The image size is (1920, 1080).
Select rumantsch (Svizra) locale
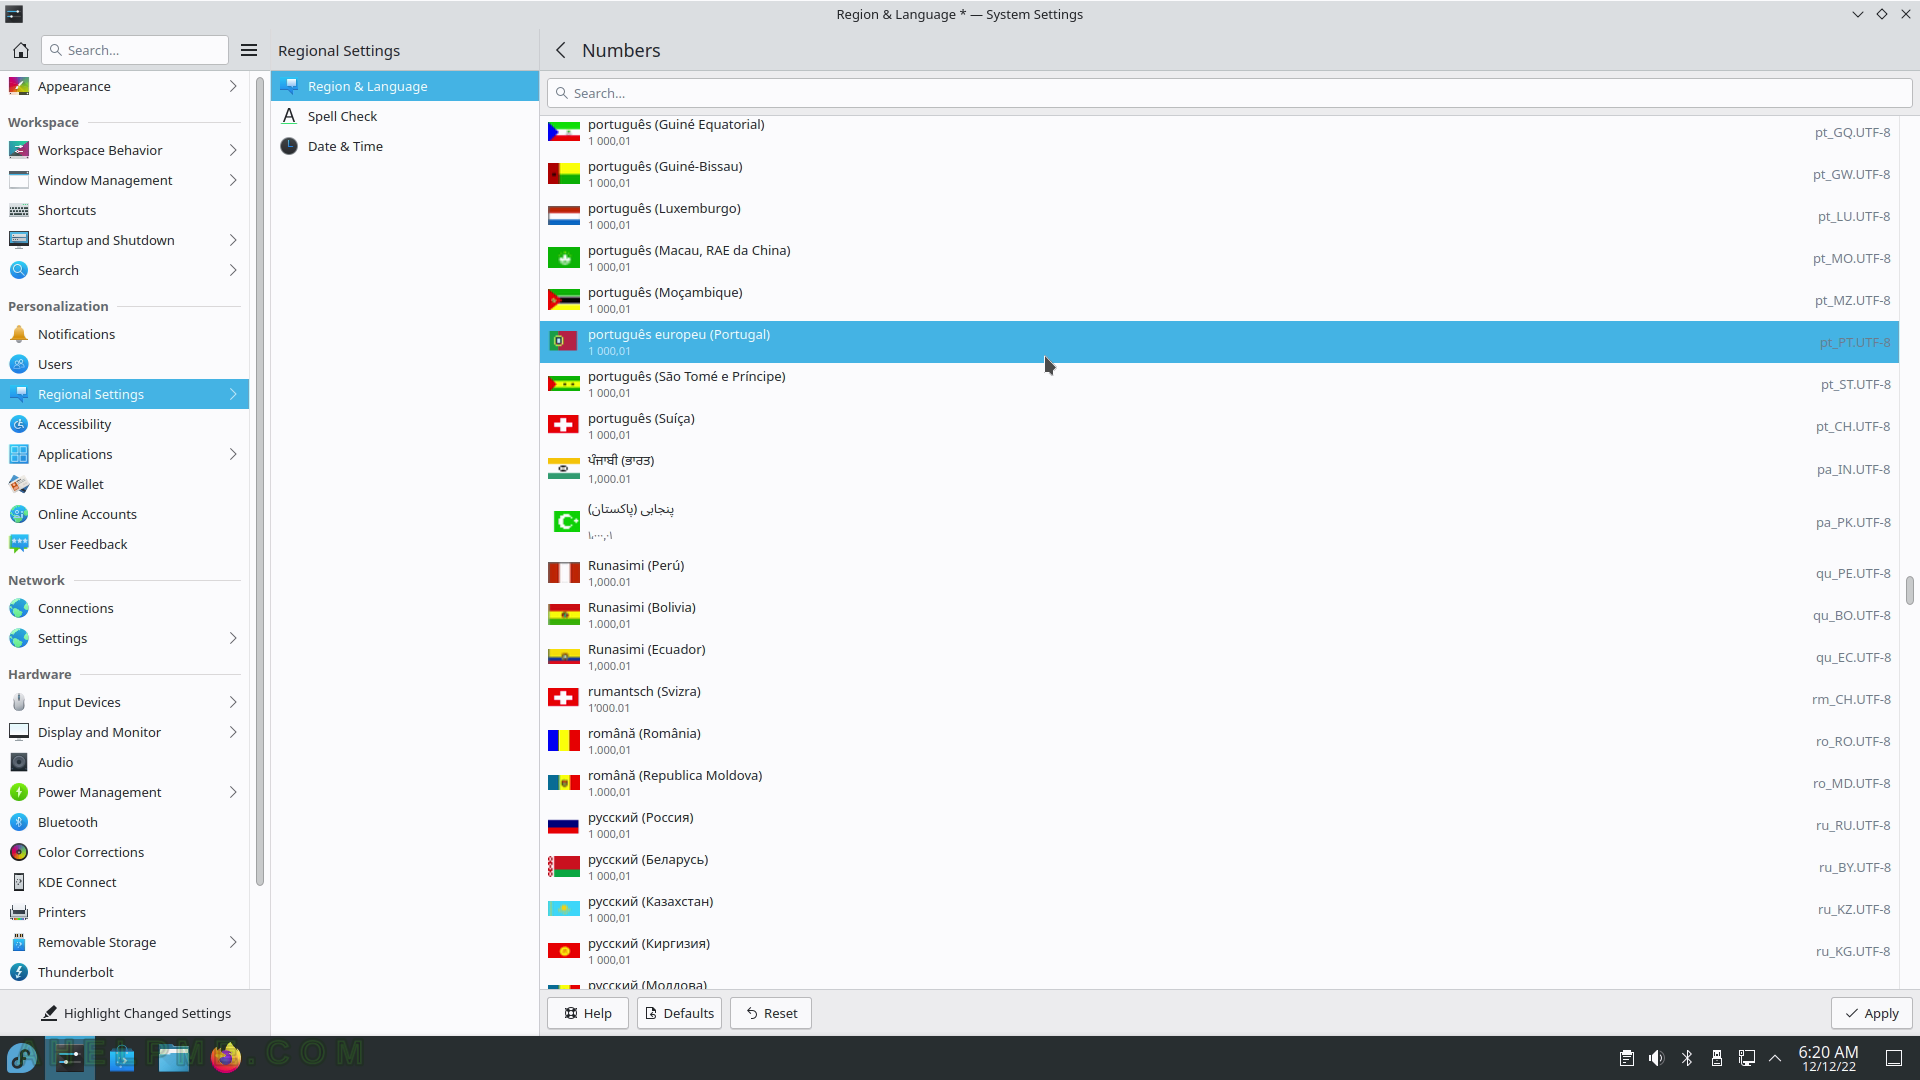(x=1219, y=699)
